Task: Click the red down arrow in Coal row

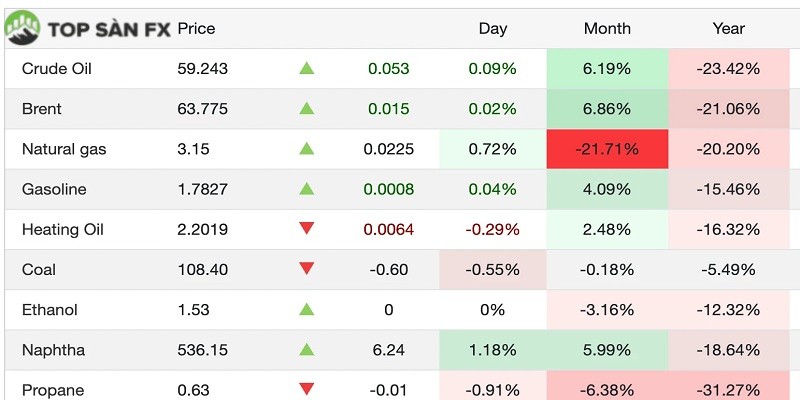Action: tap(307, 269)
